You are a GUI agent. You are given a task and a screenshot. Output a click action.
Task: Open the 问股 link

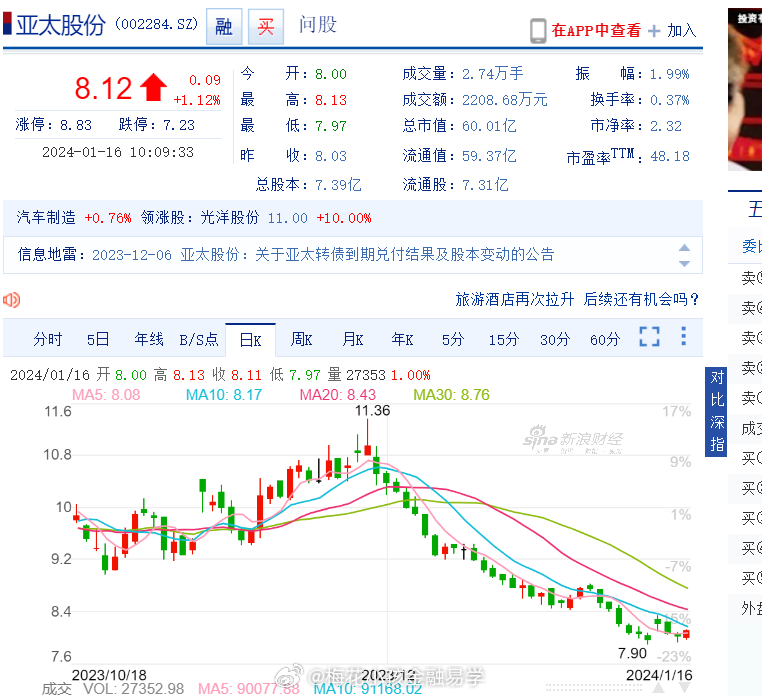(318, 24)
